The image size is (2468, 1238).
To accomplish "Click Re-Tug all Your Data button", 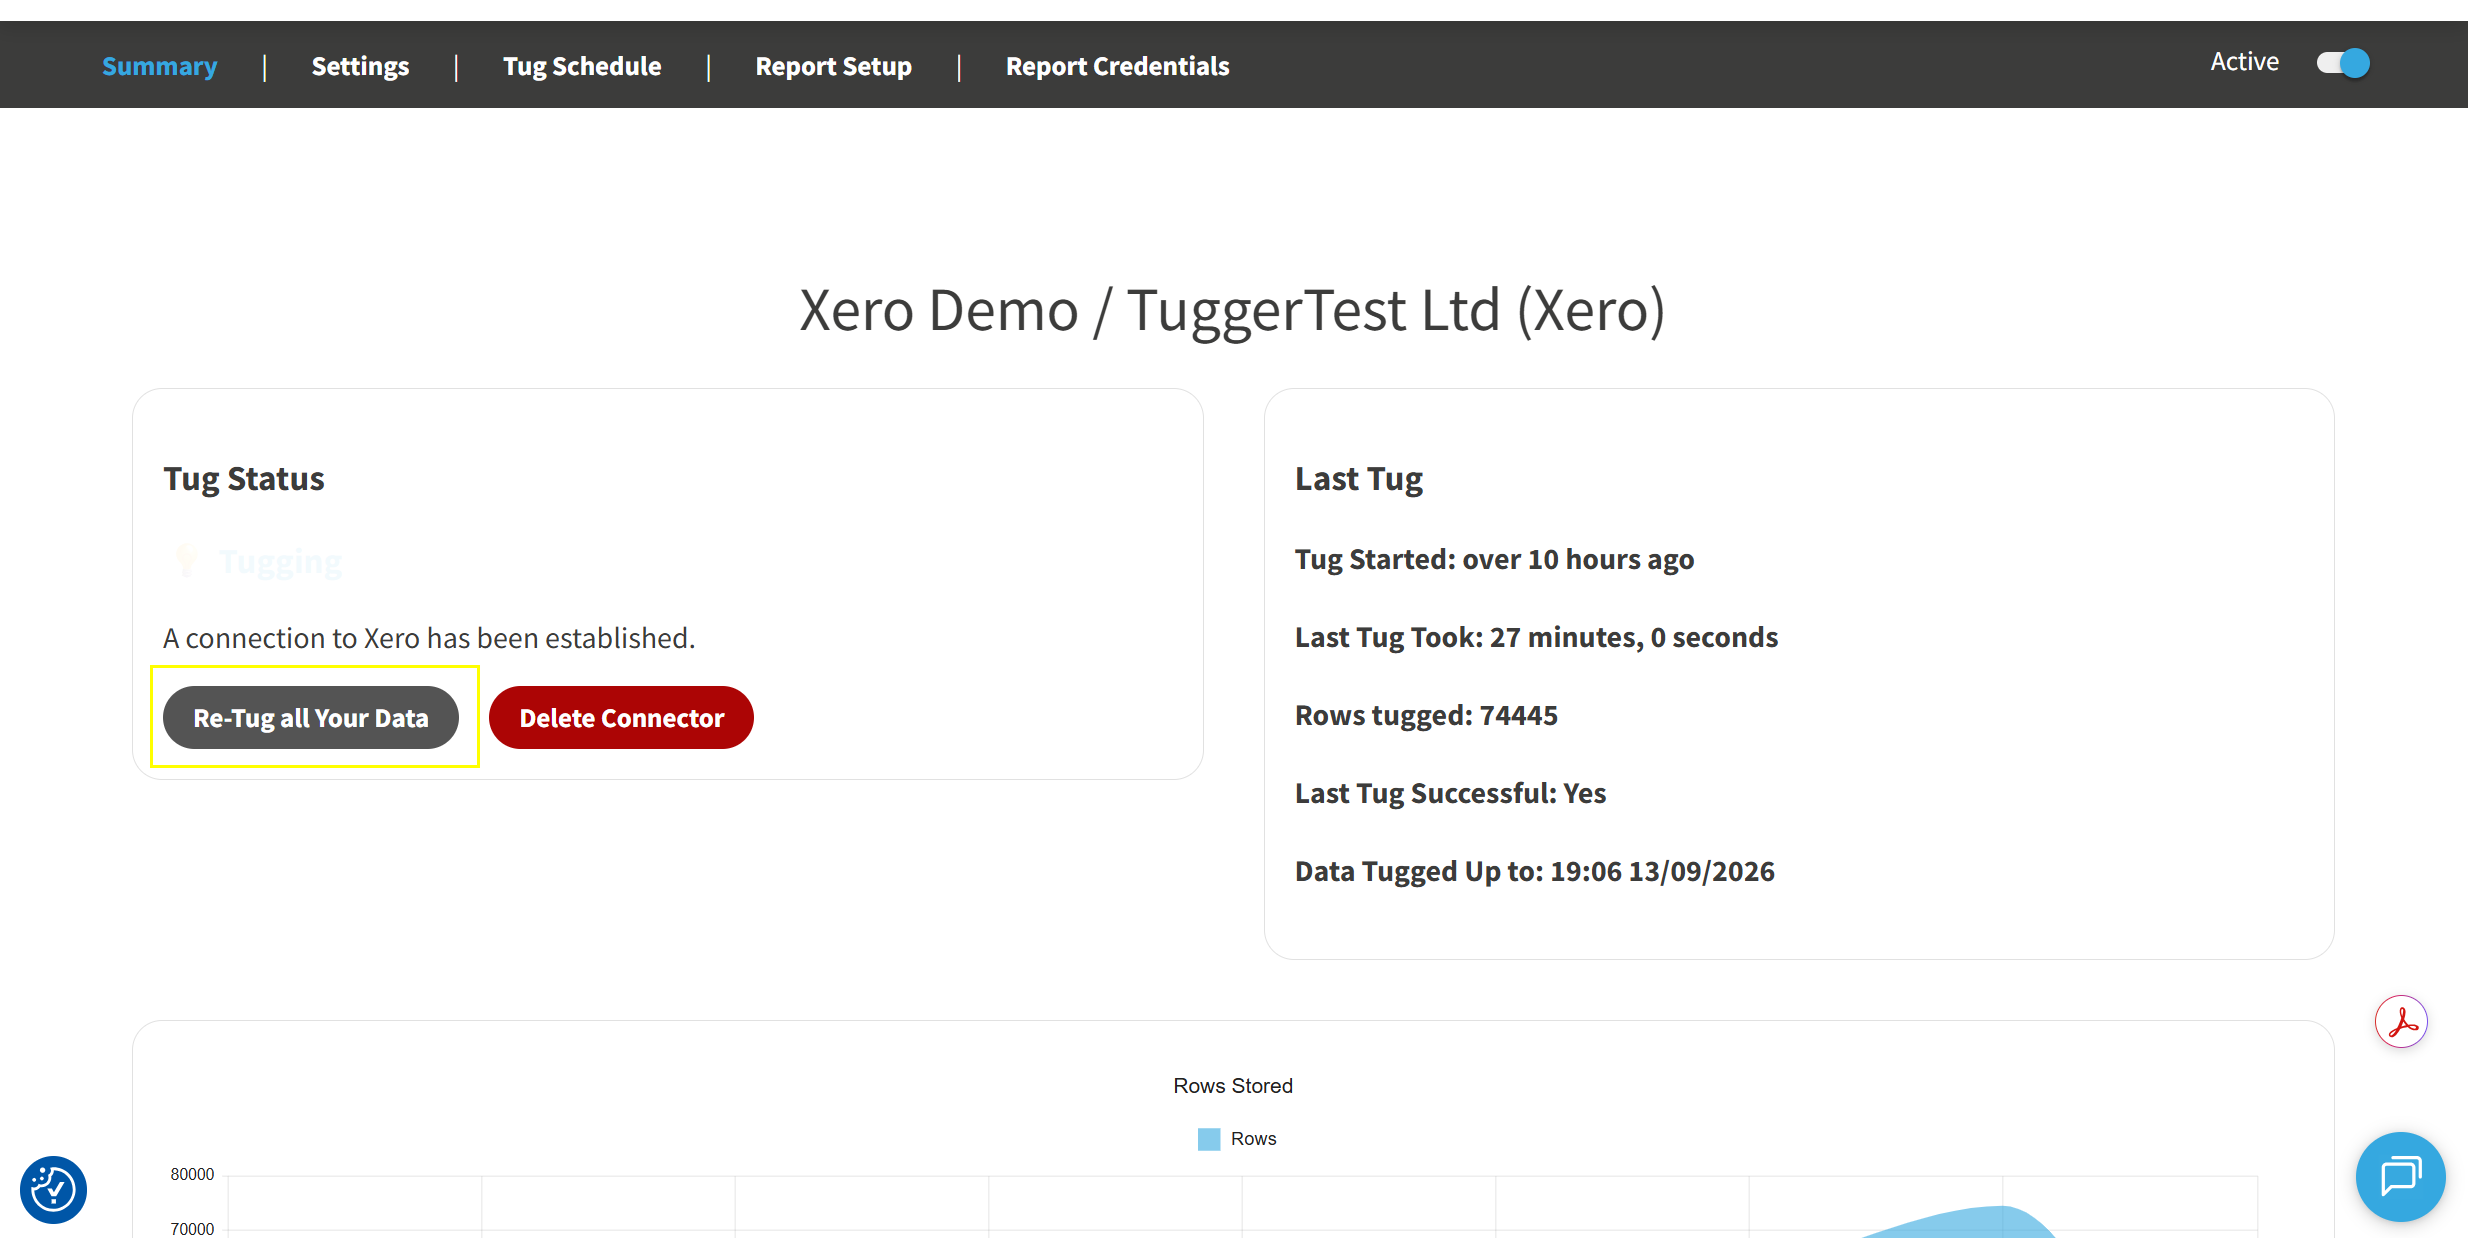I will [311, 717].
